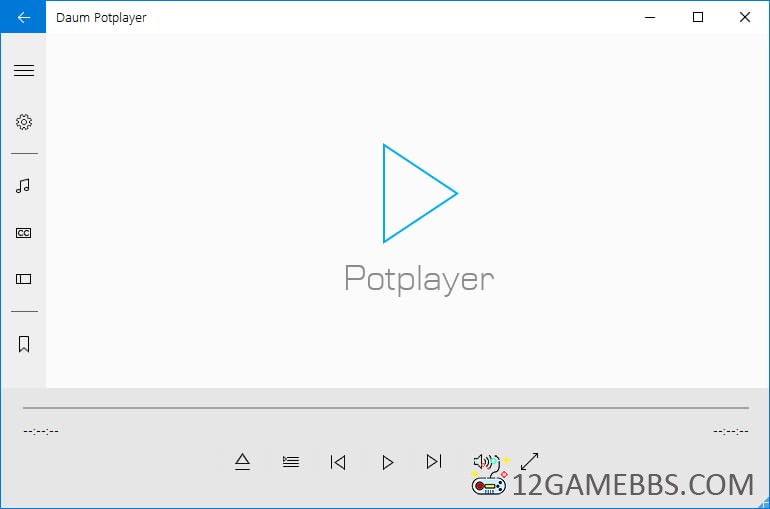Skip to the next track
This screenshot has height=509, width=770.
coord(434,461)
